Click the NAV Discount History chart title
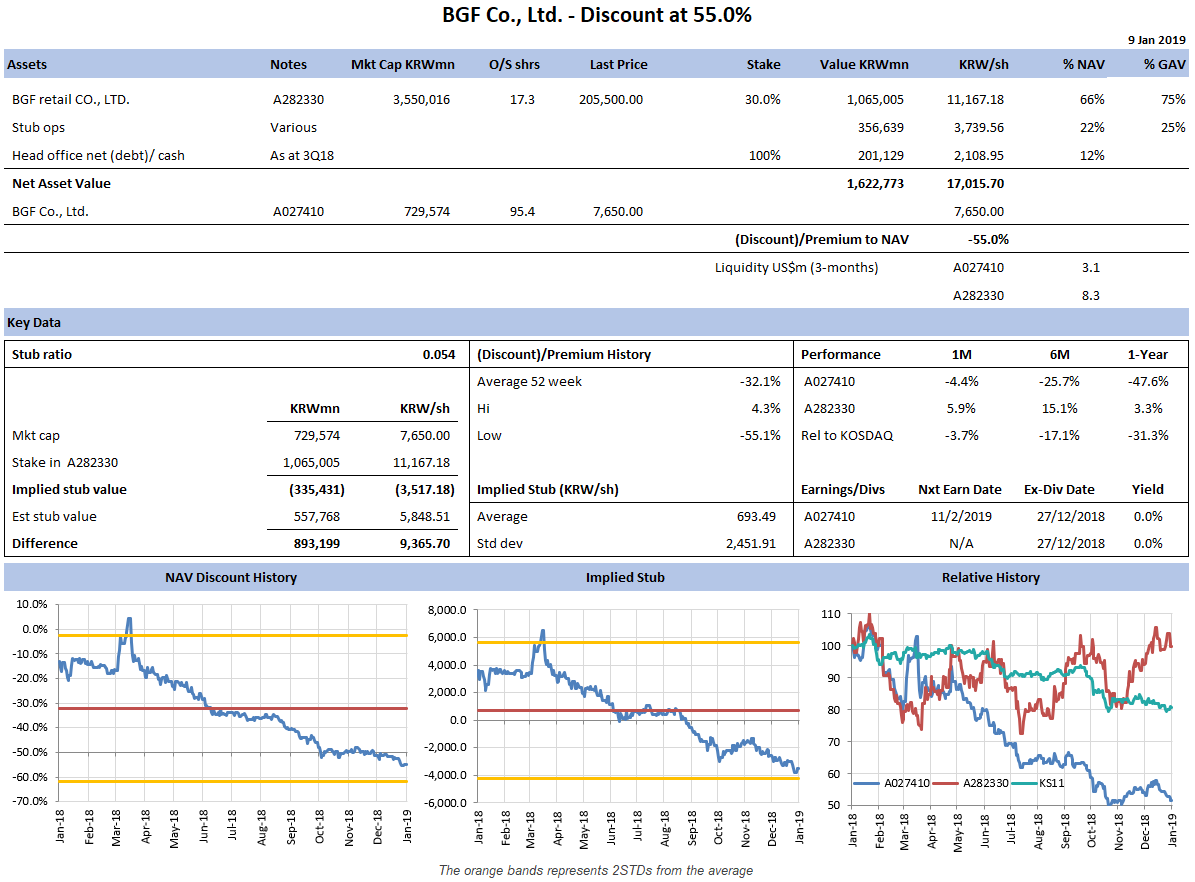 tap(230, 578)
